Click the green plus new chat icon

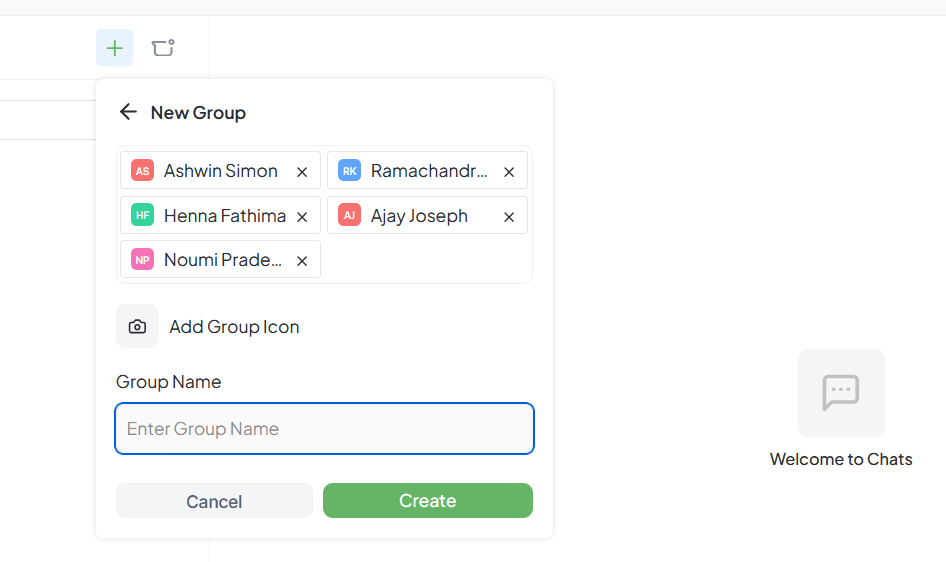tap(115, 48)
